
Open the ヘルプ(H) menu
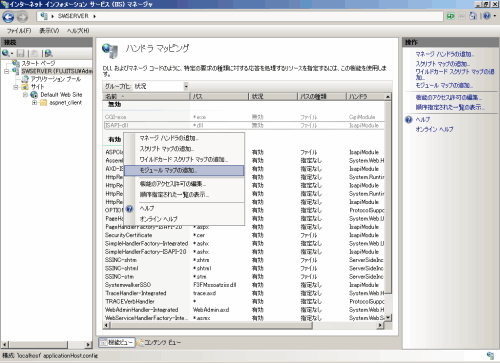(78, 31)
